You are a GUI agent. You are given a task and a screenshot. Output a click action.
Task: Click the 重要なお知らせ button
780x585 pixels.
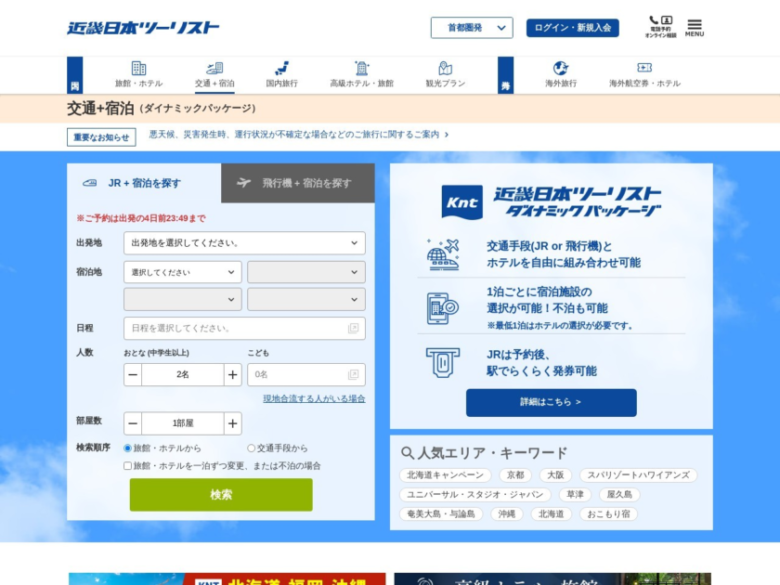point(101,137)
